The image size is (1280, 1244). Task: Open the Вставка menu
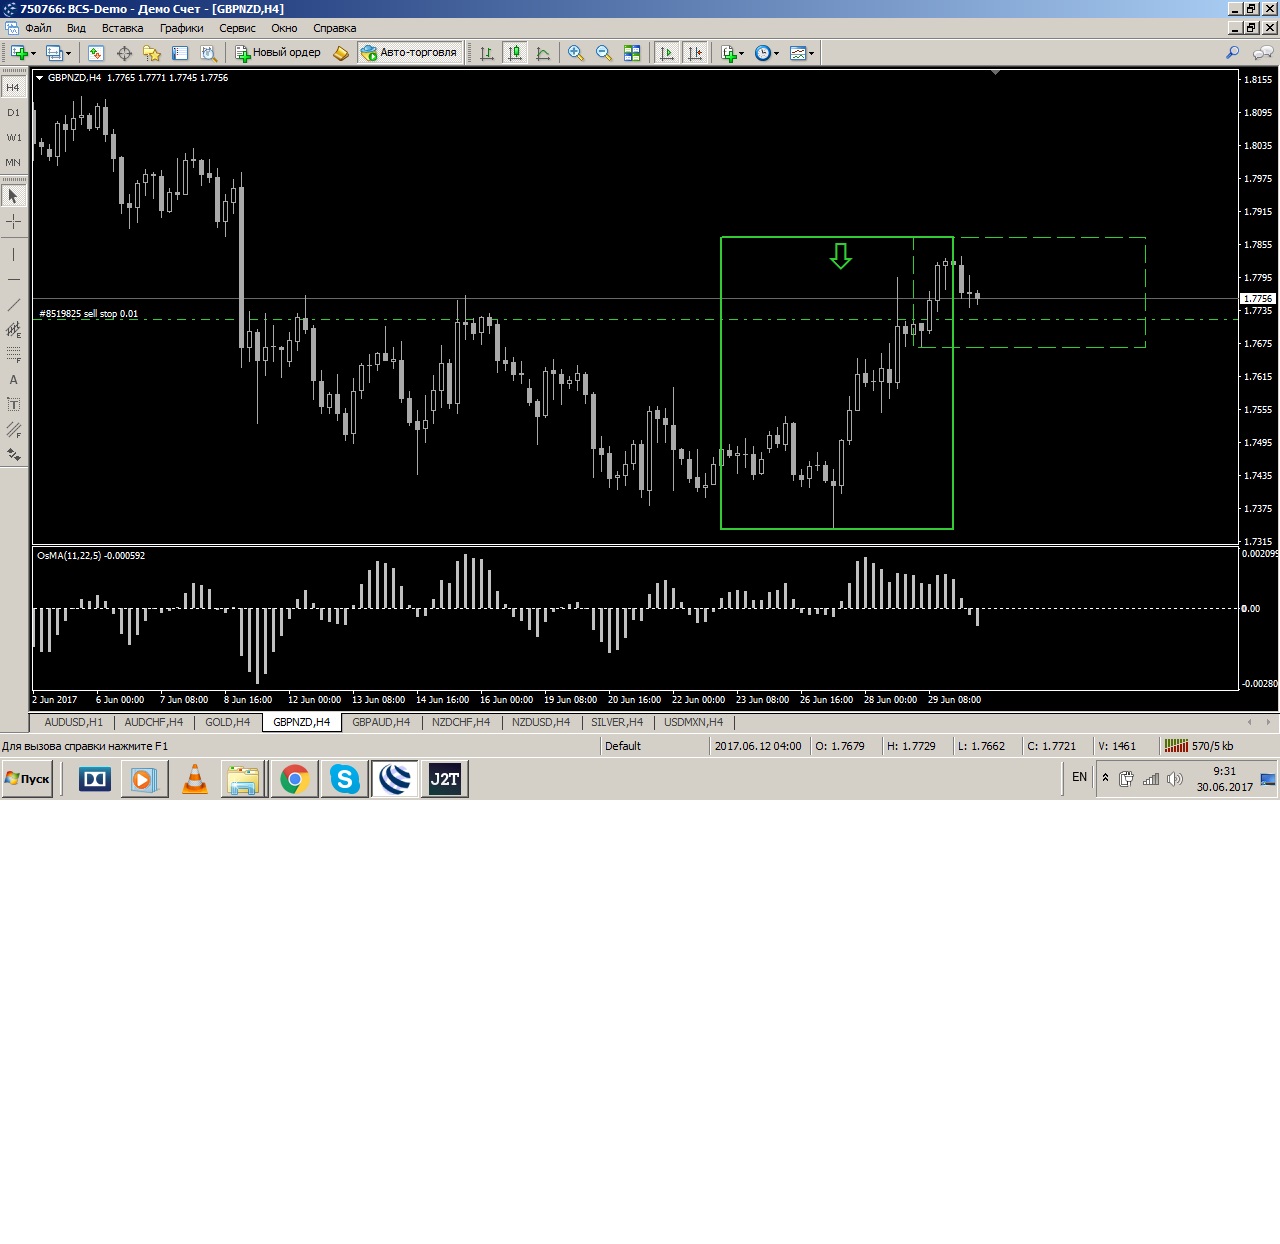click(x=122, y=28)
